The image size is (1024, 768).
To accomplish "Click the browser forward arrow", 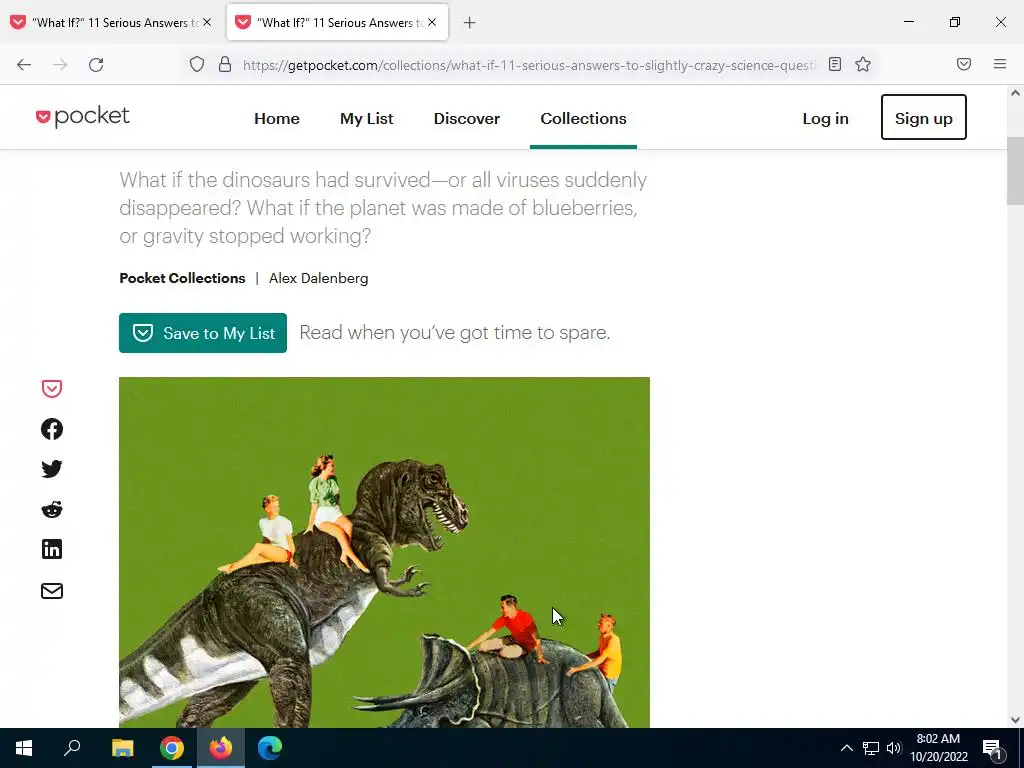I will point(60,65).
